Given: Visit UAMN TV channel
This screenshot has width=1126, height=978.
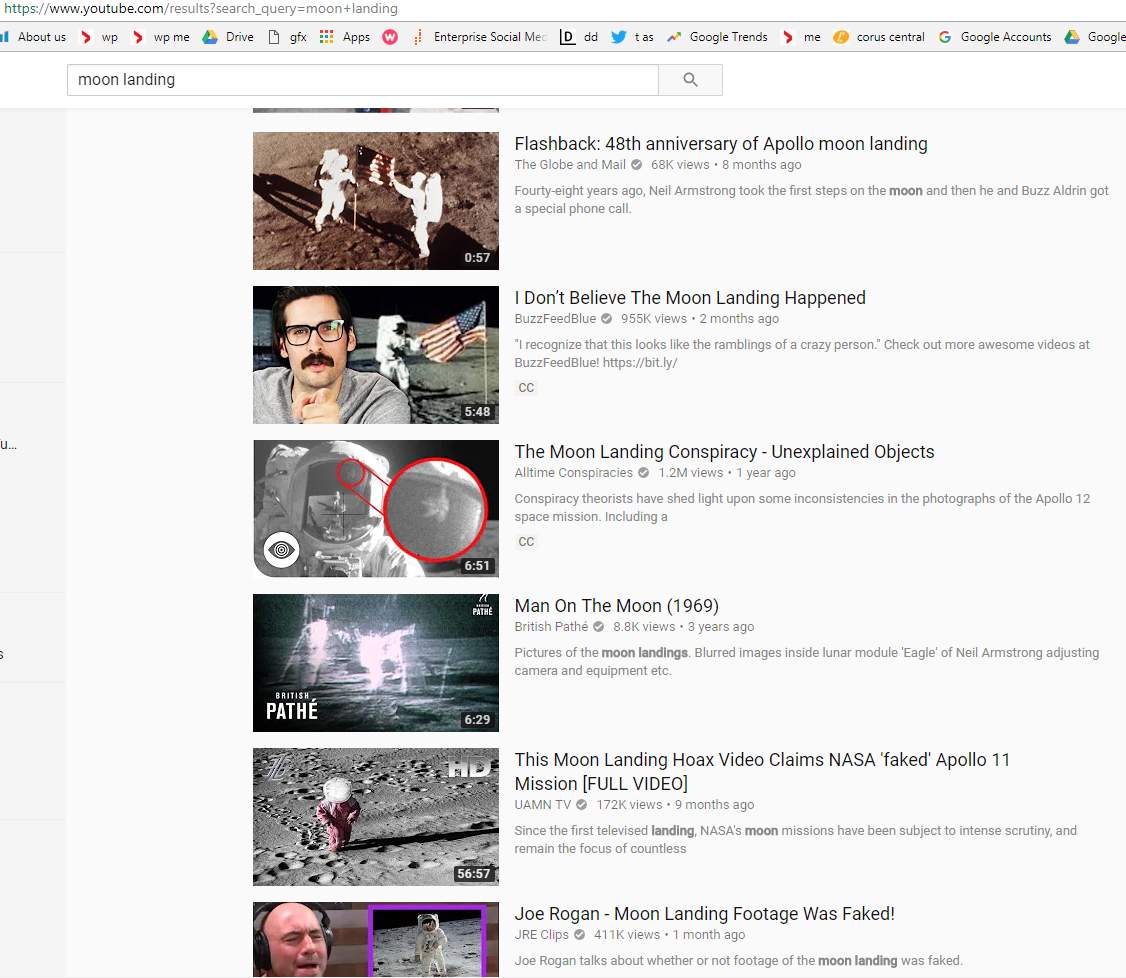Looking at the screenshot, I should click(x=543, y=804).
